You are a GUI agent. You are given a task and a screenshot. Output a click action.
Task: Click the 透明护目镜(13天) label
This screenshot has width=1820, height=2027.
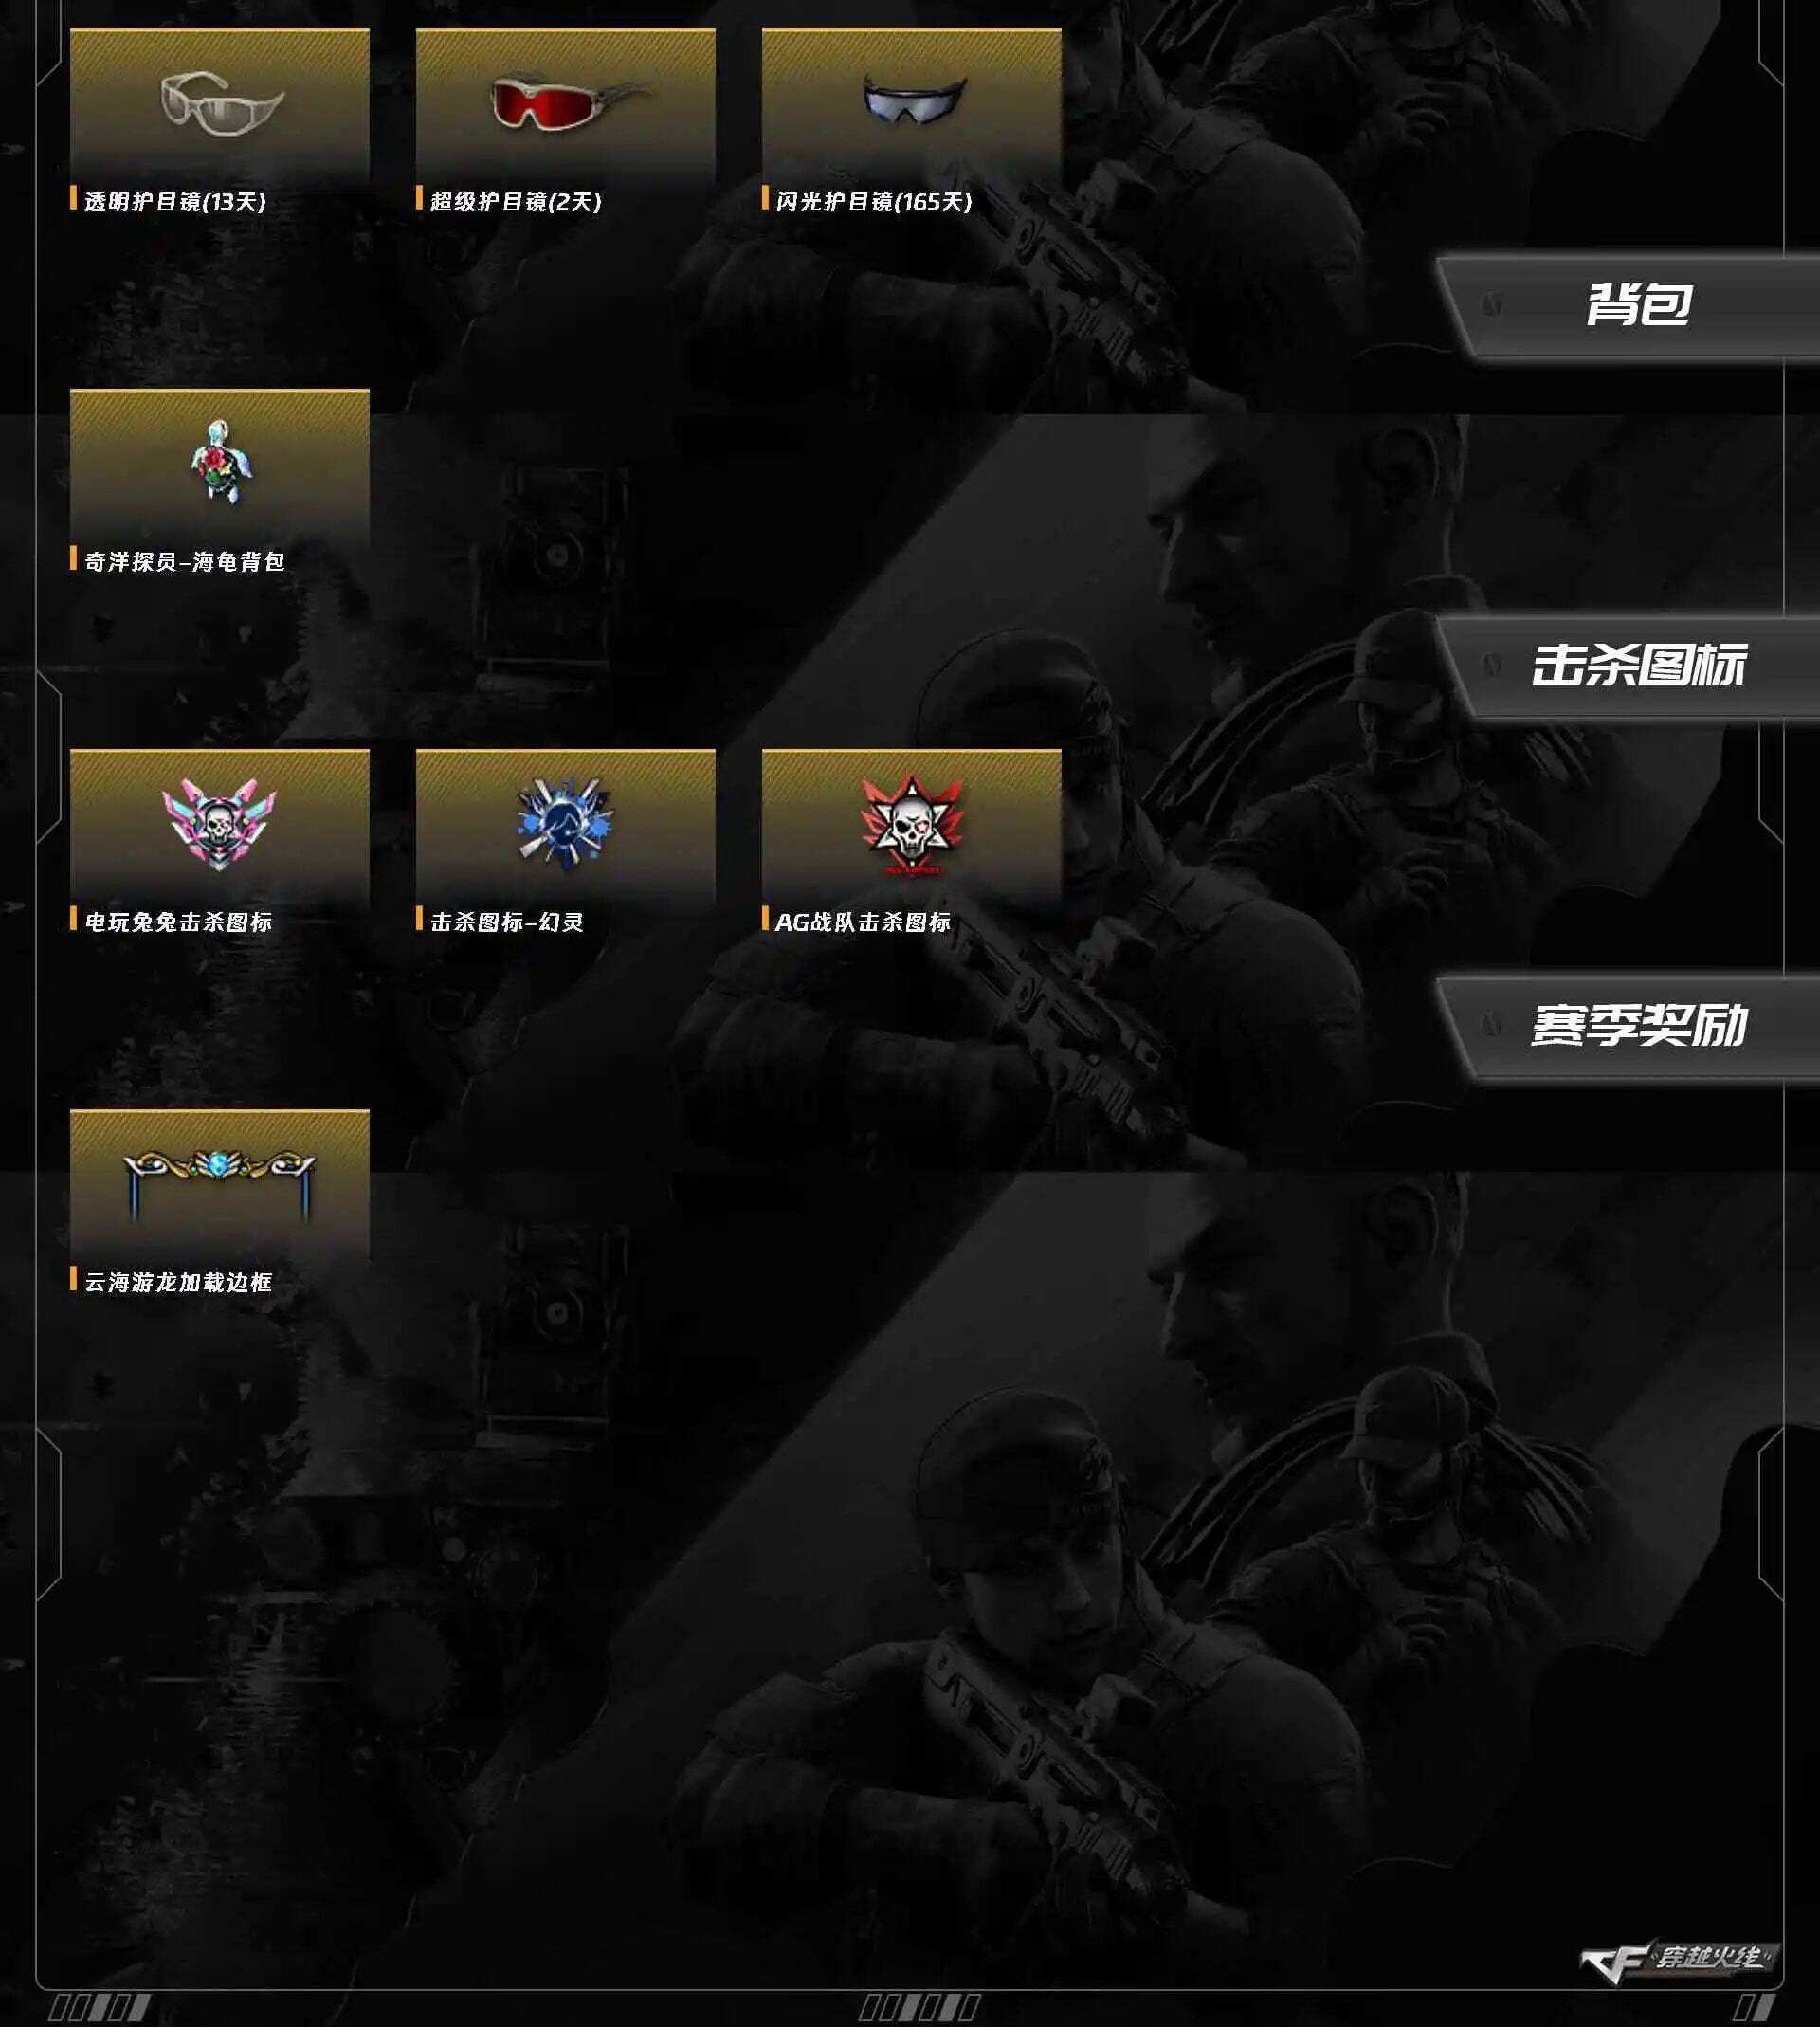[175, 202]
